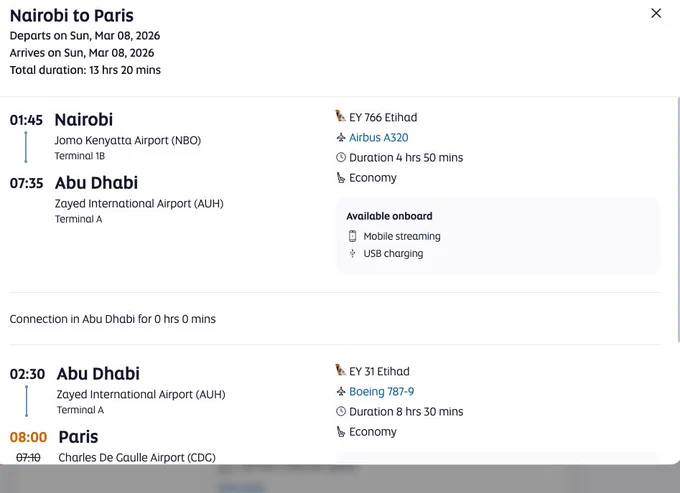Click the Available onboard heading

(389, 216)
